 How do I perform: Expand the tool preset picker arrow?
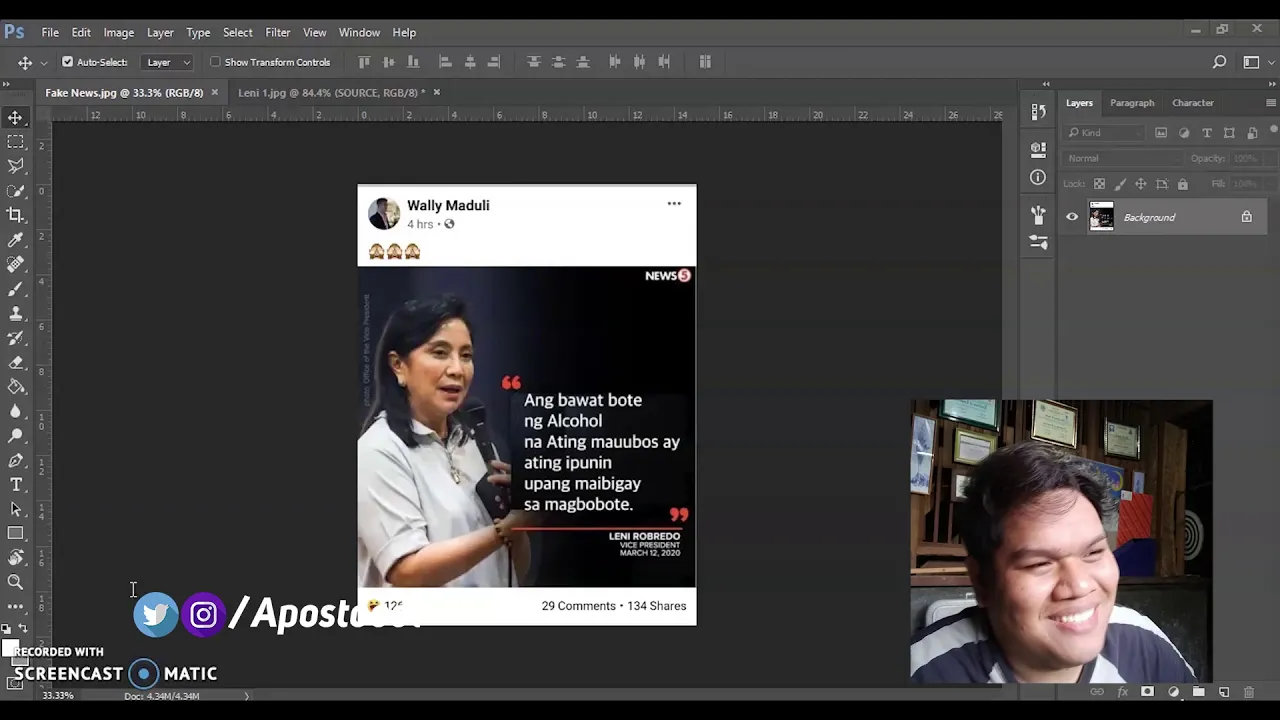pos(43,62)
